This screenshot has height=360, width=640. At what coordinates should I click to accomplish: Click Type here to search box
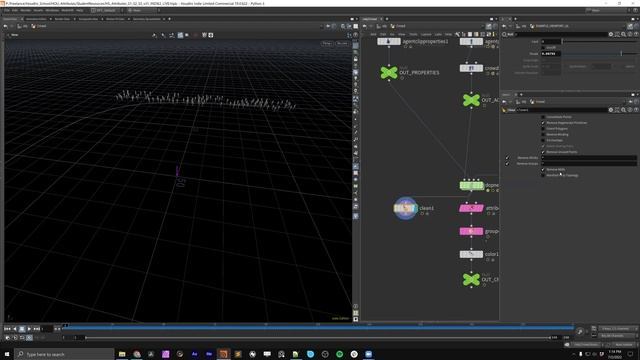point(64,354)
